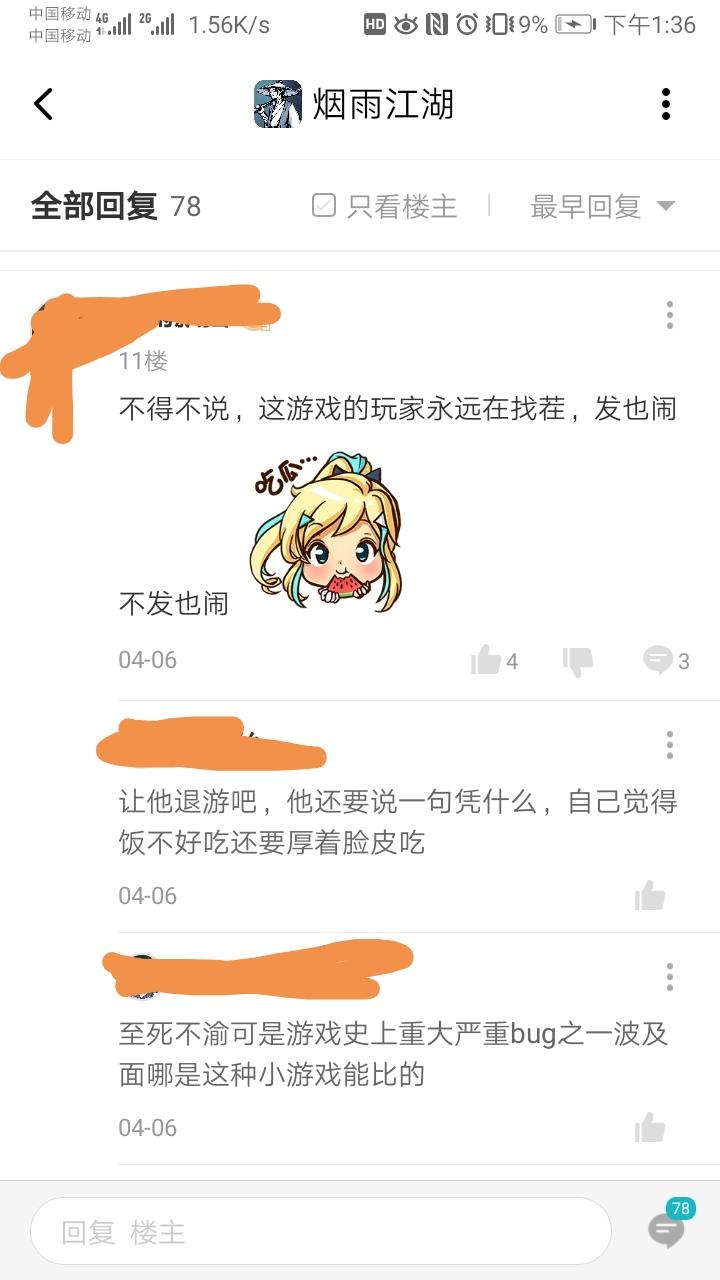Open options menu for 至死不渝 reply
The width and height of the screenshot is (720, 1280).
(x=670, y=977)
